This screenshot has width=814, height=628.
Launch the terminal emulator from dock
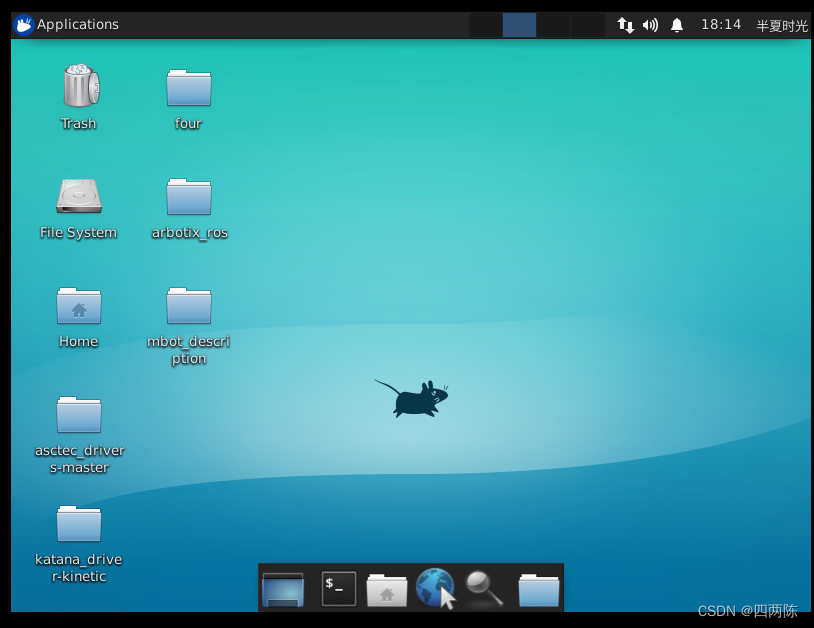pyautogui.click(x=338, y=589)
